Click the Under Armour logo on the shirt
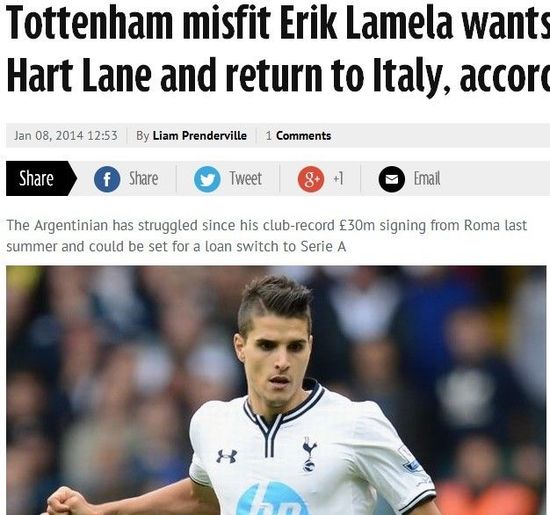Screen dimensions: 550x515 tap(227, 456)
